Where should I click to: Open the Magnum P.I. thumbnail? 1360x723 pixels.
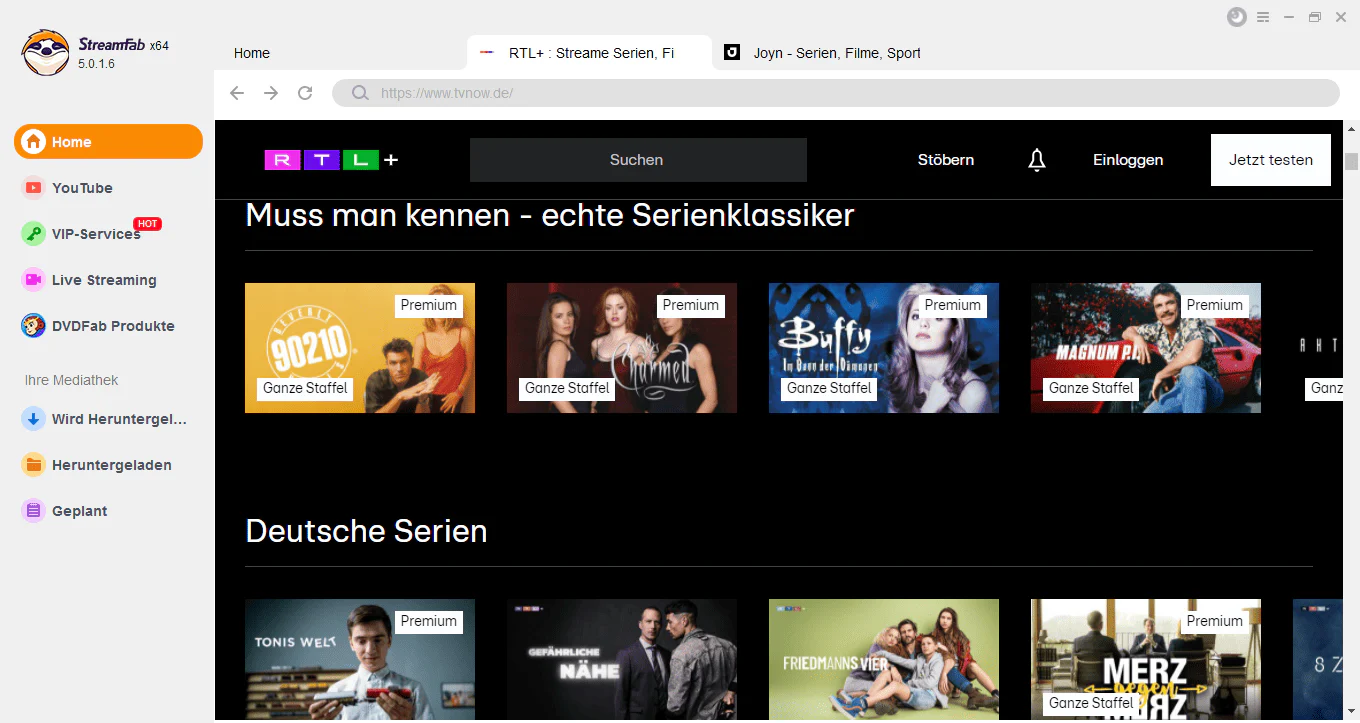(1146, 348)
